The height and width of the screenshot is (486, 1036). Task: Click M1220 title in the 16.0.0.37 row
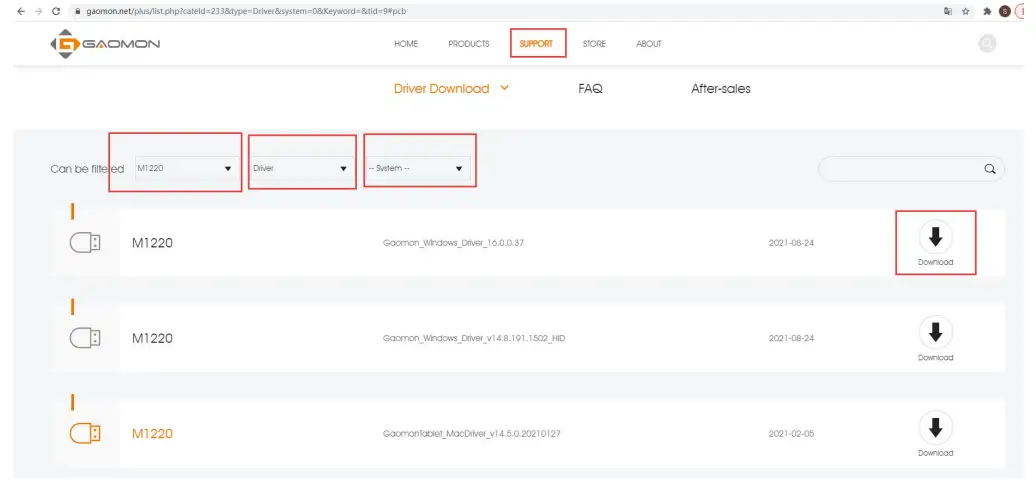coord(153,243)
